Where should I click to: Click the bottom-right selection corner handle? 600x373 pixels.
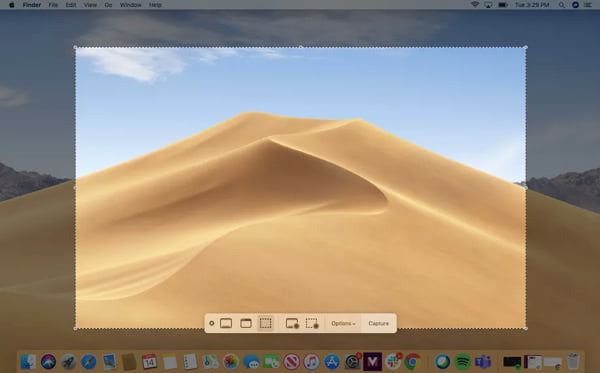526,328
